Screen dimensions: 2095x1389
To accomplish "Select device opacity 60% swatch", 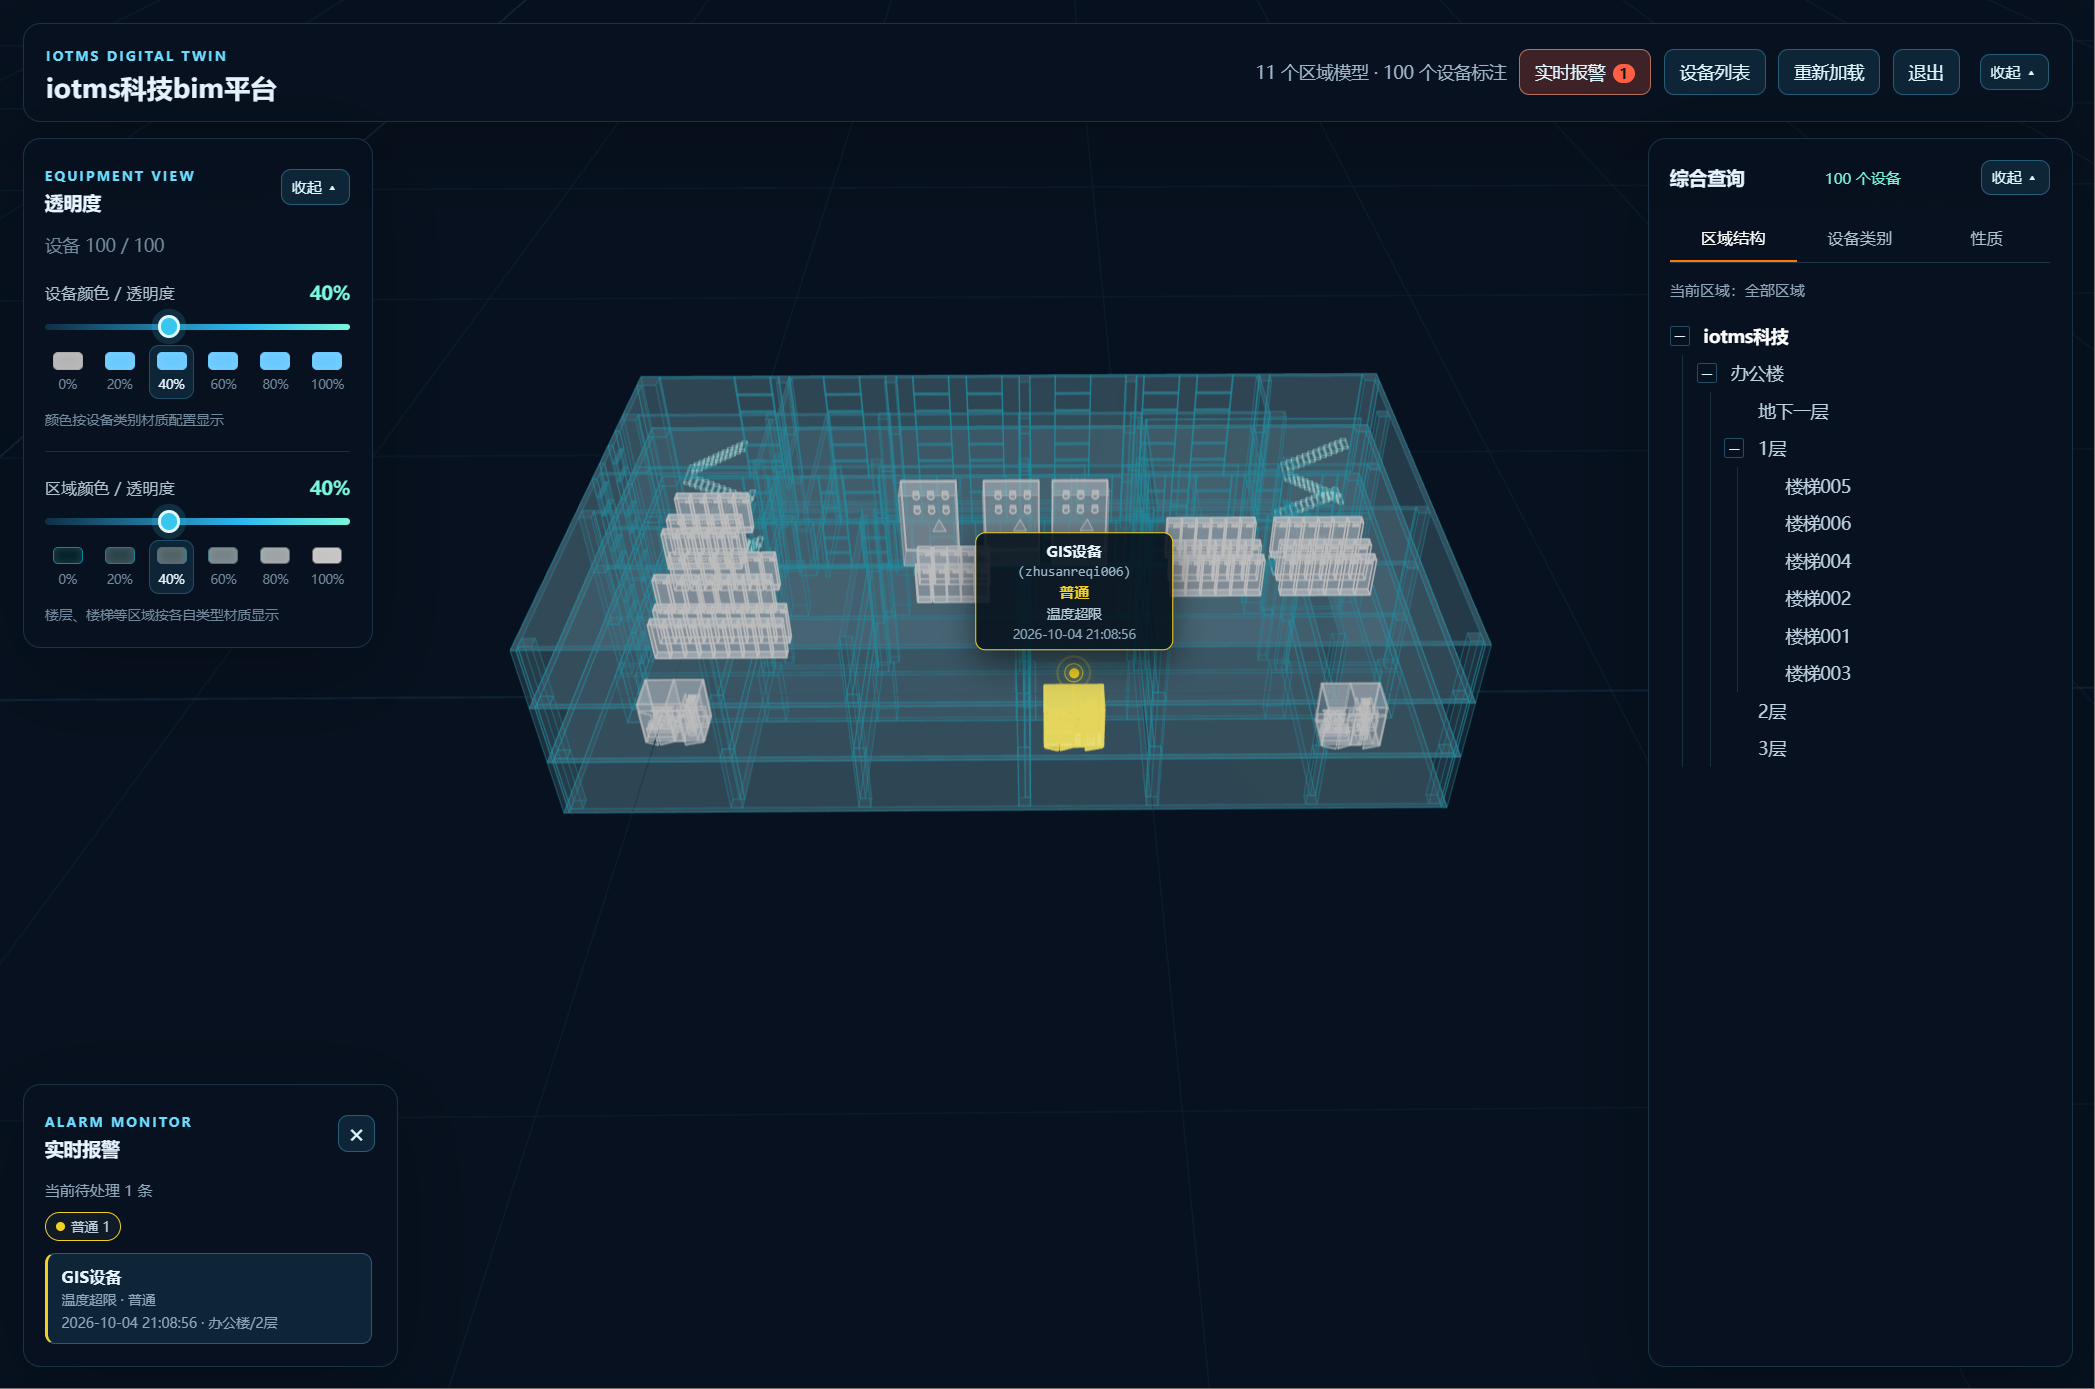I will coord(223,371).
